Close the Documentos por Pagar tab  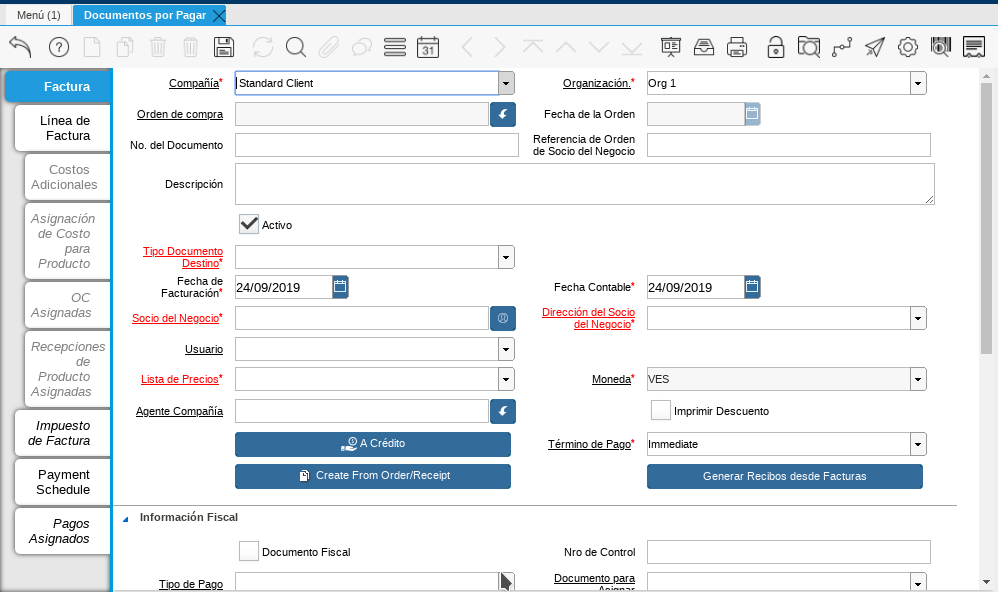[218, 15]
